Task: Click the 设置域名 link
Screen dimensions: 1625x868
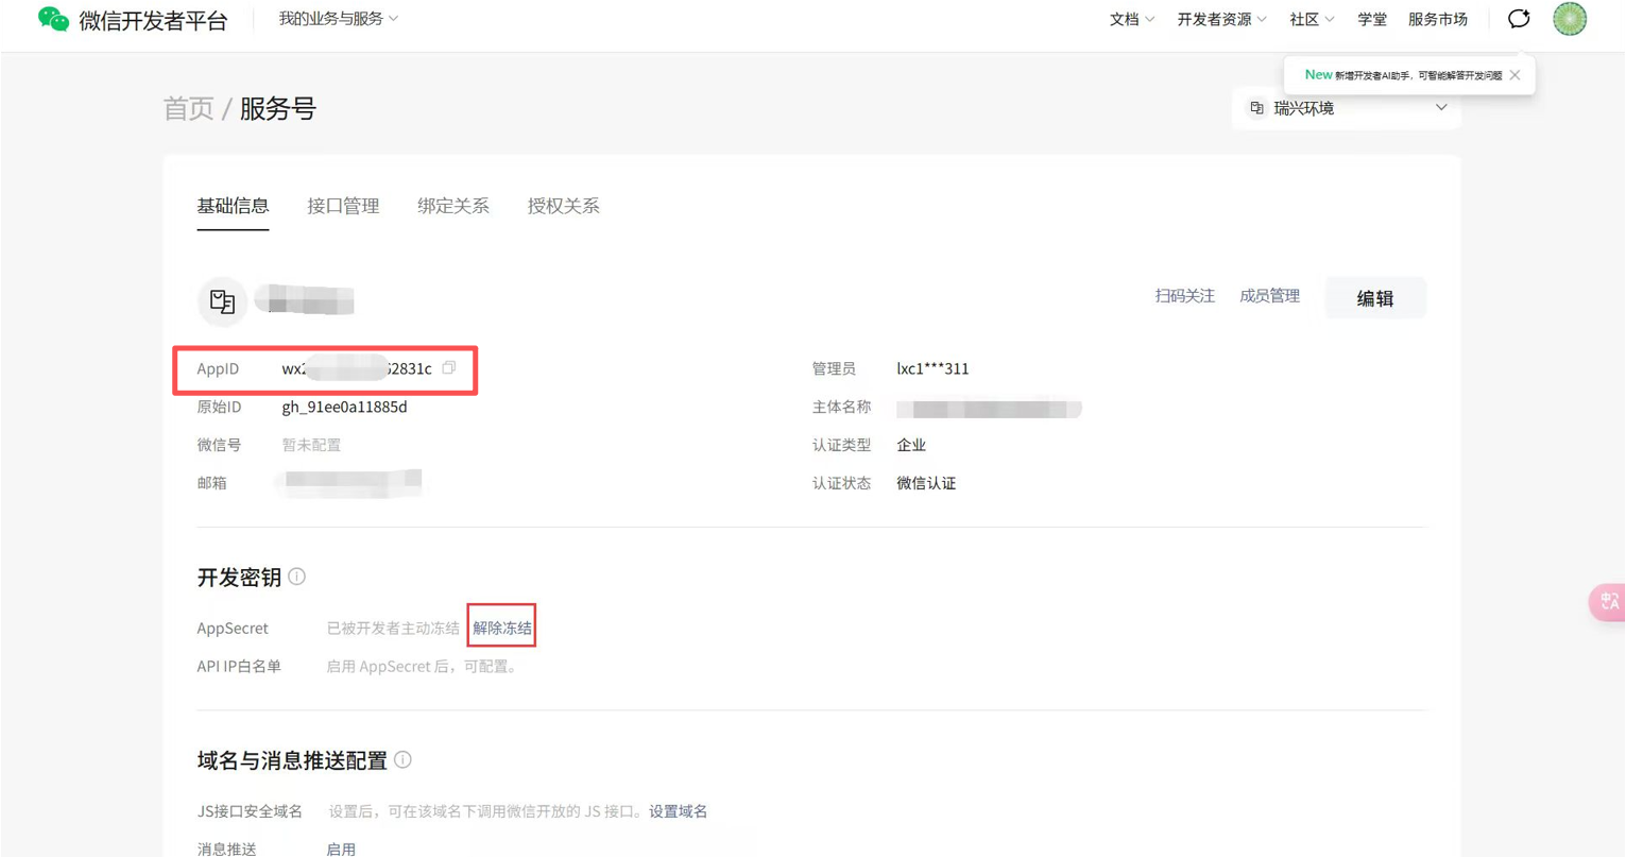Action: coord(678,811)
